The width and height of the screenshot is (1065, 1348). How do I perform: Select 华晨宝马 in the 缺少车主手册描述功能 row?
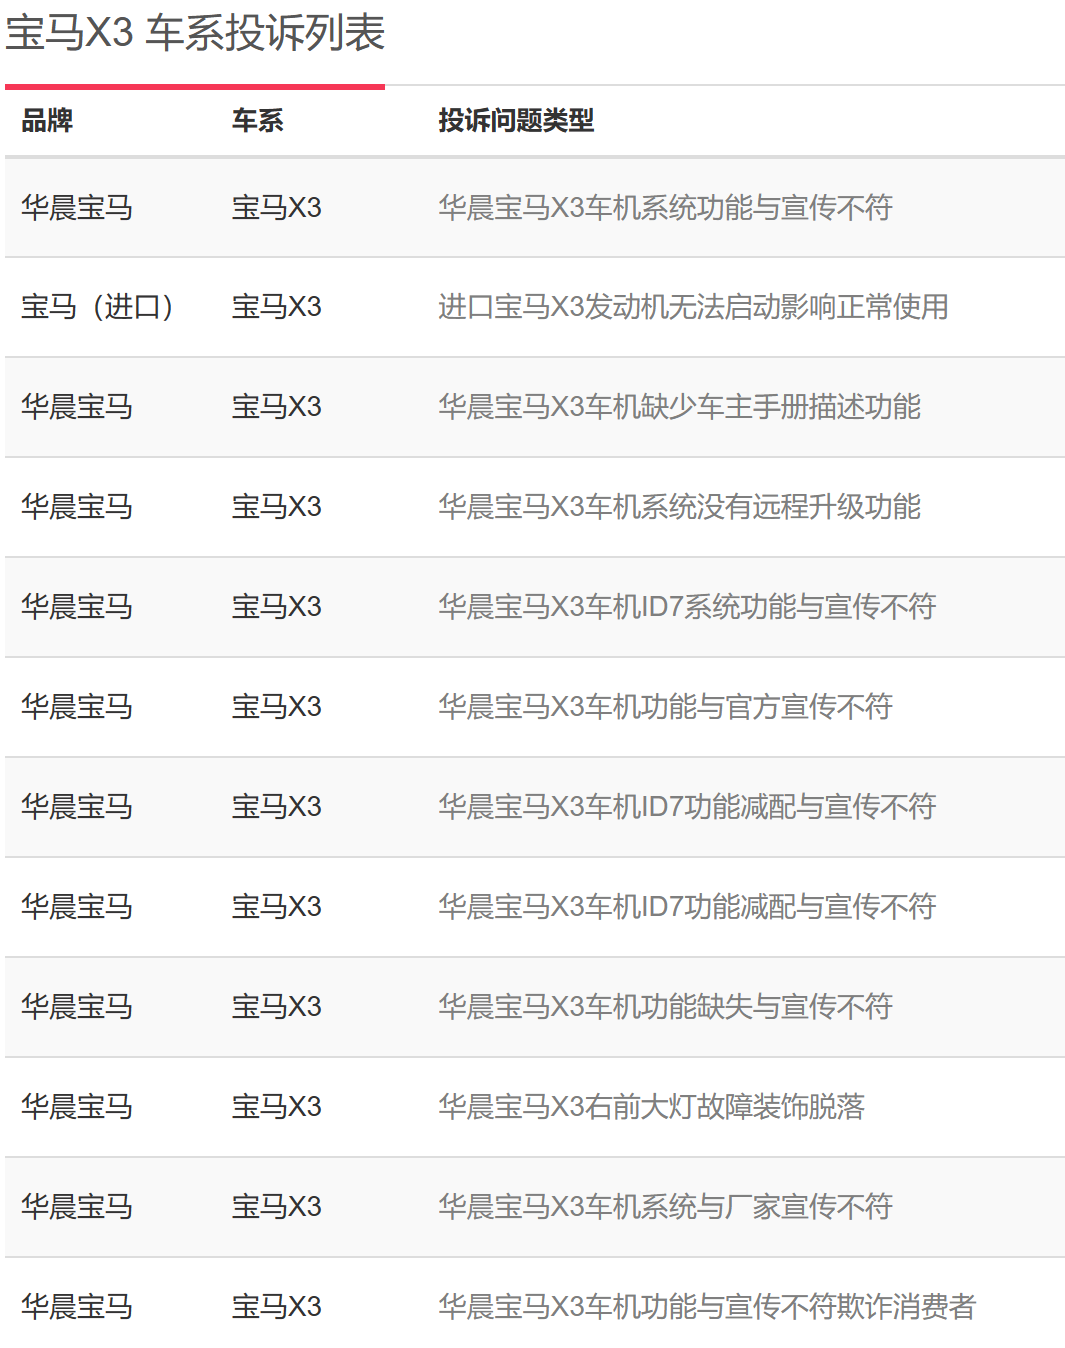77,407
